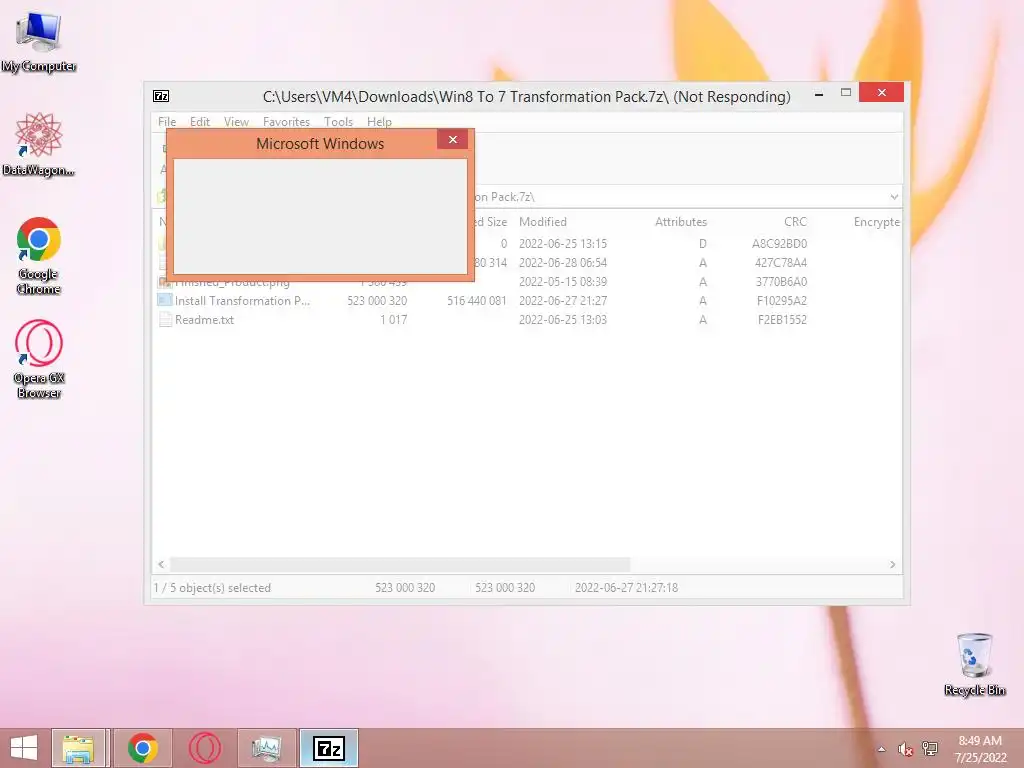Sort by the Modified column header
This screenshot has width=1024, height=768.
pos(543,222)
